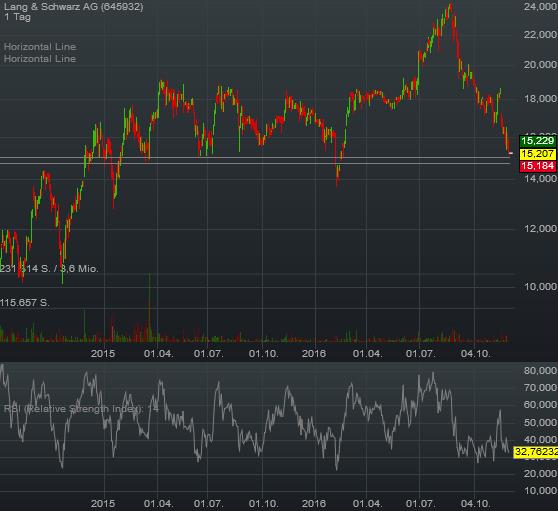Click the first Horizontal Line legend entry
Image resolution: width=558 pixels, height=511 pixels.
coord(40,47)
